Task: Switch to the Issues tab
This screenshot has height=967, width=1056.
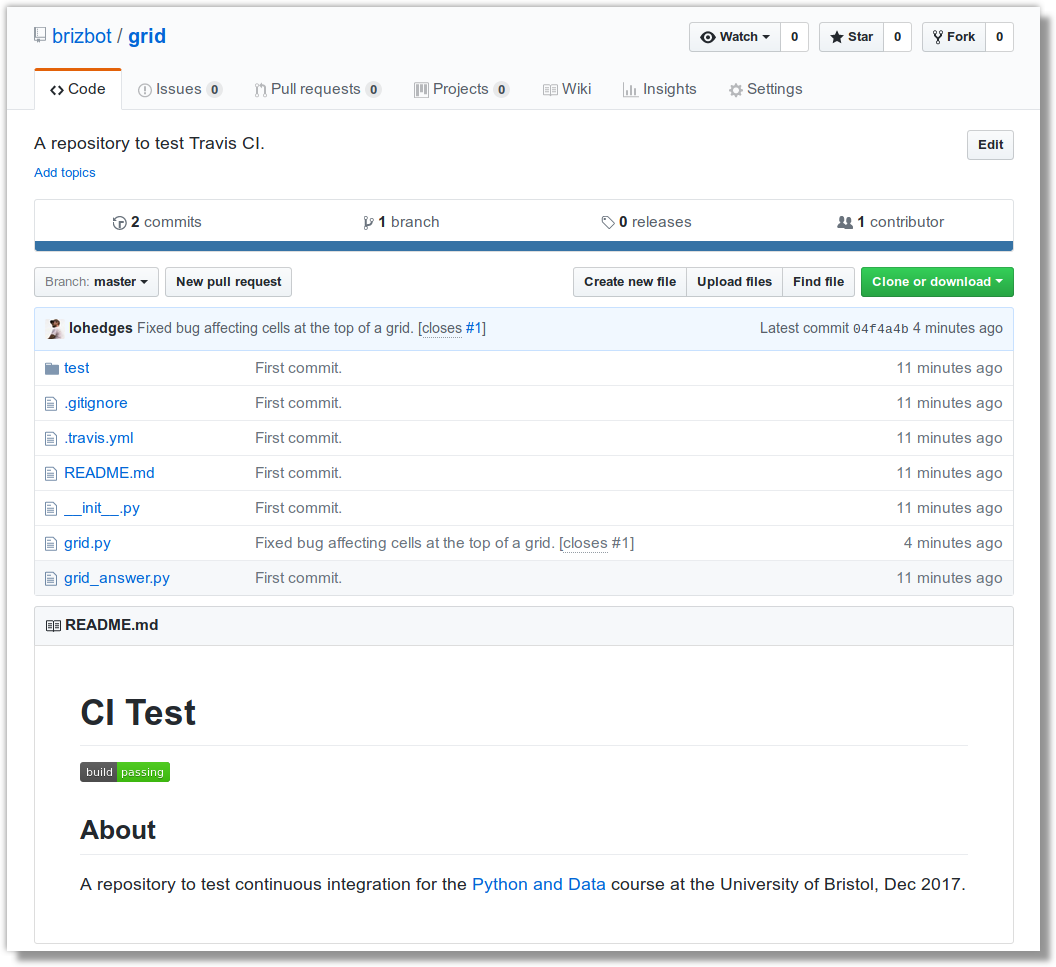Action: click(179, 90)
